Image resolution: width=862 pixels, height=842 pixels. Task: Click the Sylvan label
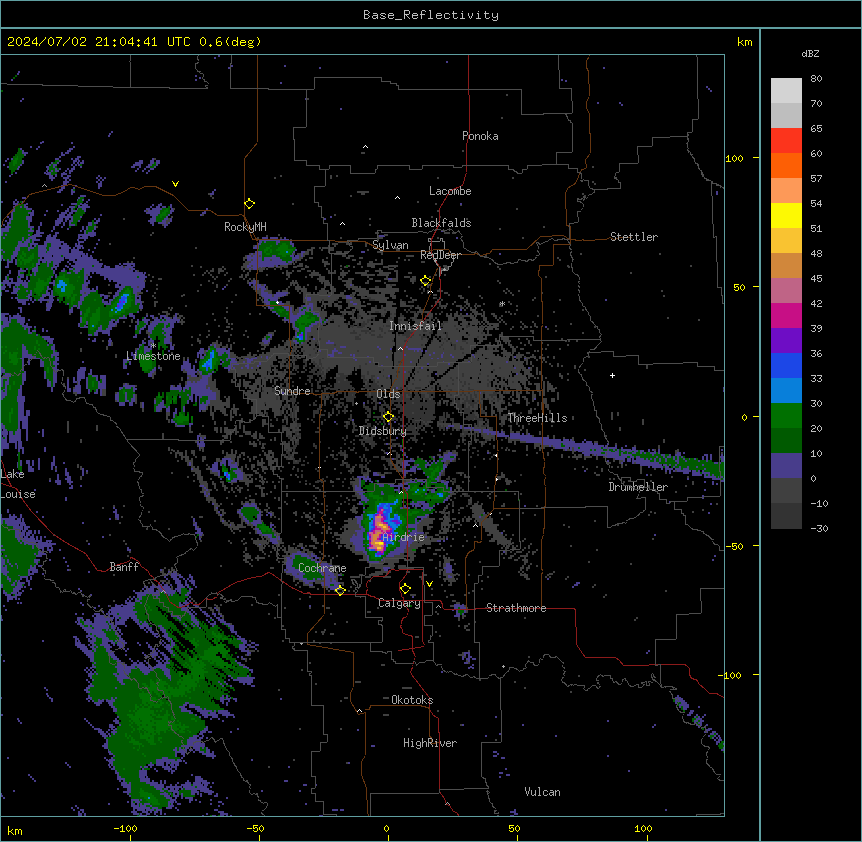(390, 245)
